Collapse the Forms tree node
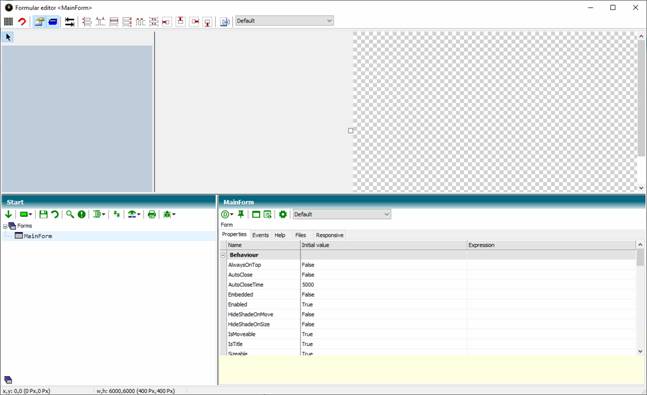The width and height of the screenshot is (647, 395). [x=5, y=227]
